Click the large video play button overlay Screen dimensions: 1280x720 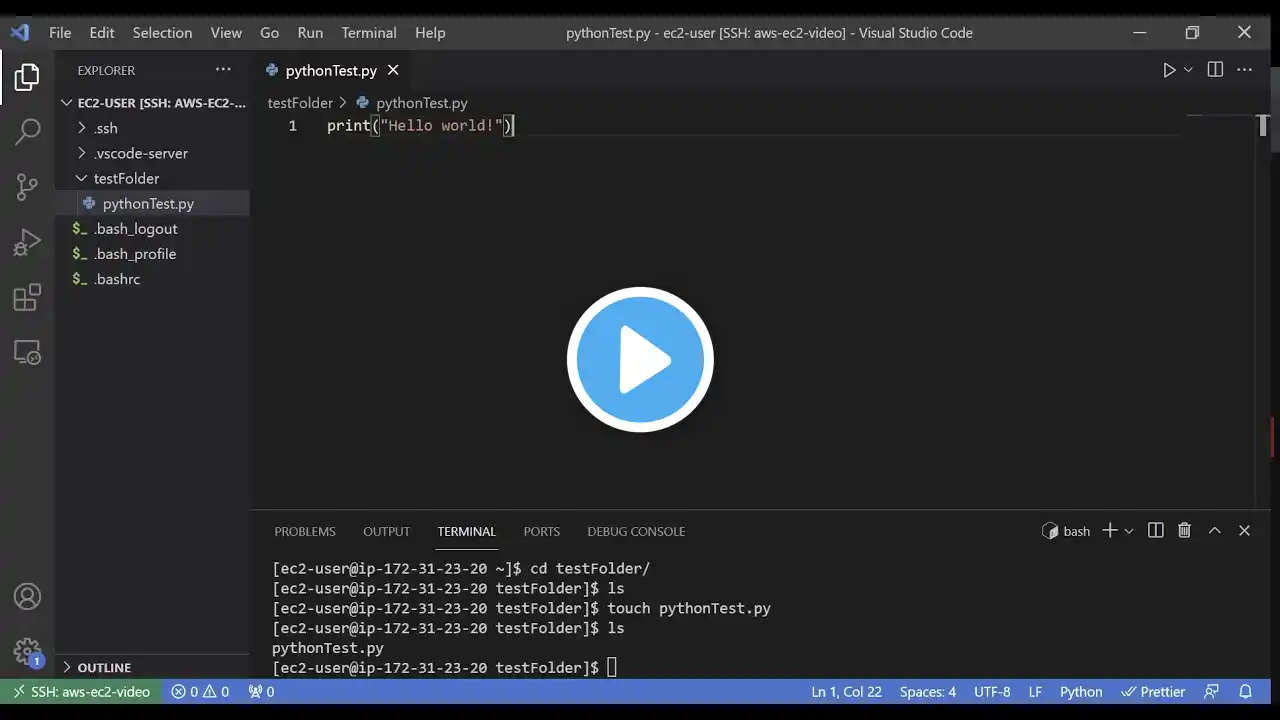[640, 359]
